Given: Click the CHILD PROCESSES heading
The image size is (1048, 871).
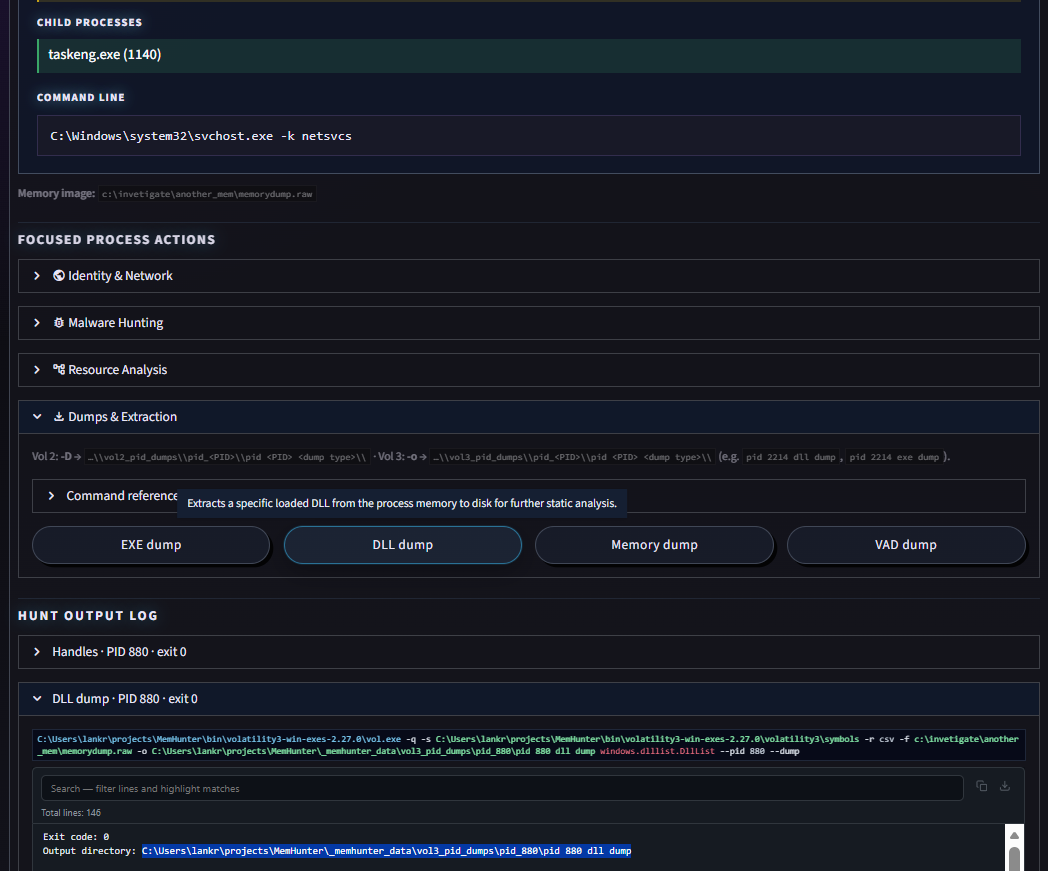Looking at the screenshot, I should 90,23.
